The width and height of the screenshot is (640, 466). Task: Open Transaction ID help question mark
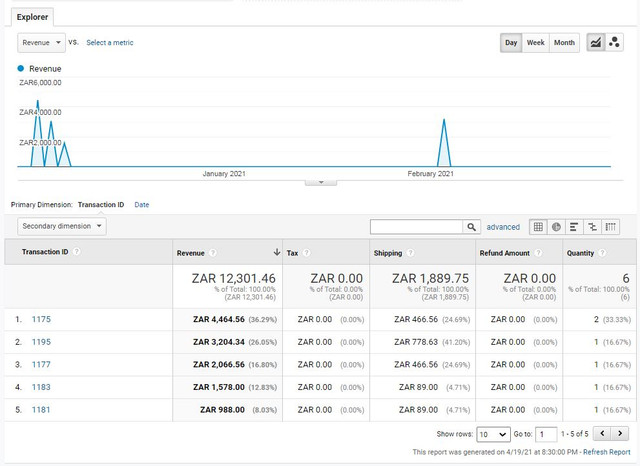click(76, 252)
